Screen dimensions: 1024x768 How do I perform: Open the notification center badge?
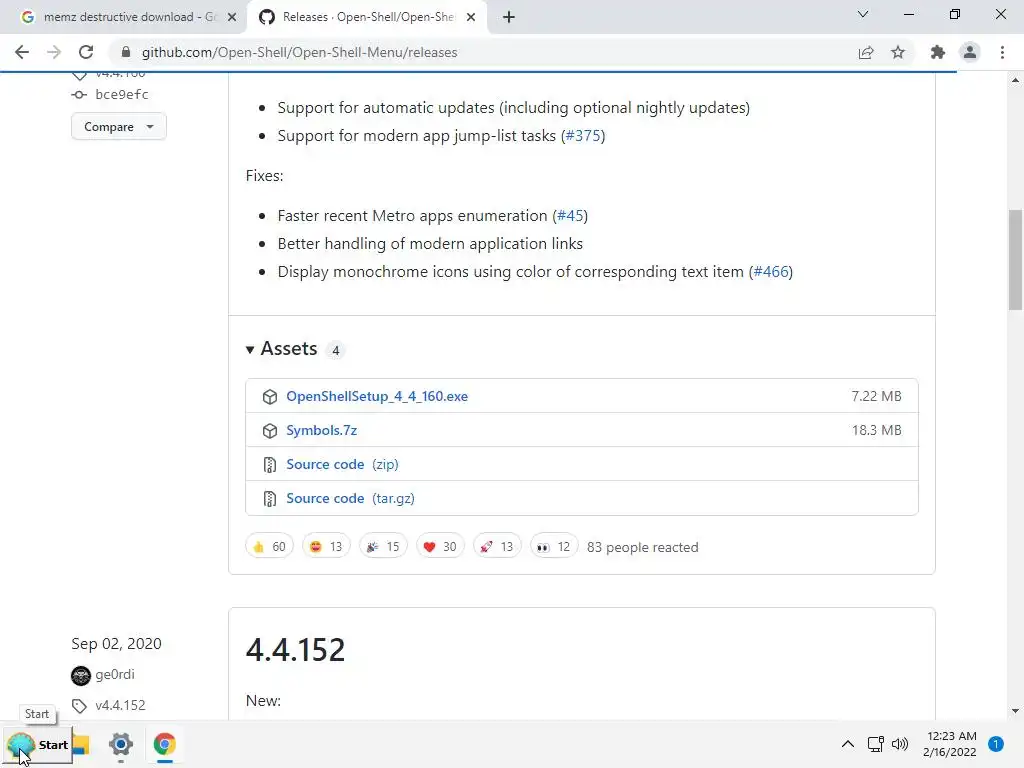[x=996, y=744]
